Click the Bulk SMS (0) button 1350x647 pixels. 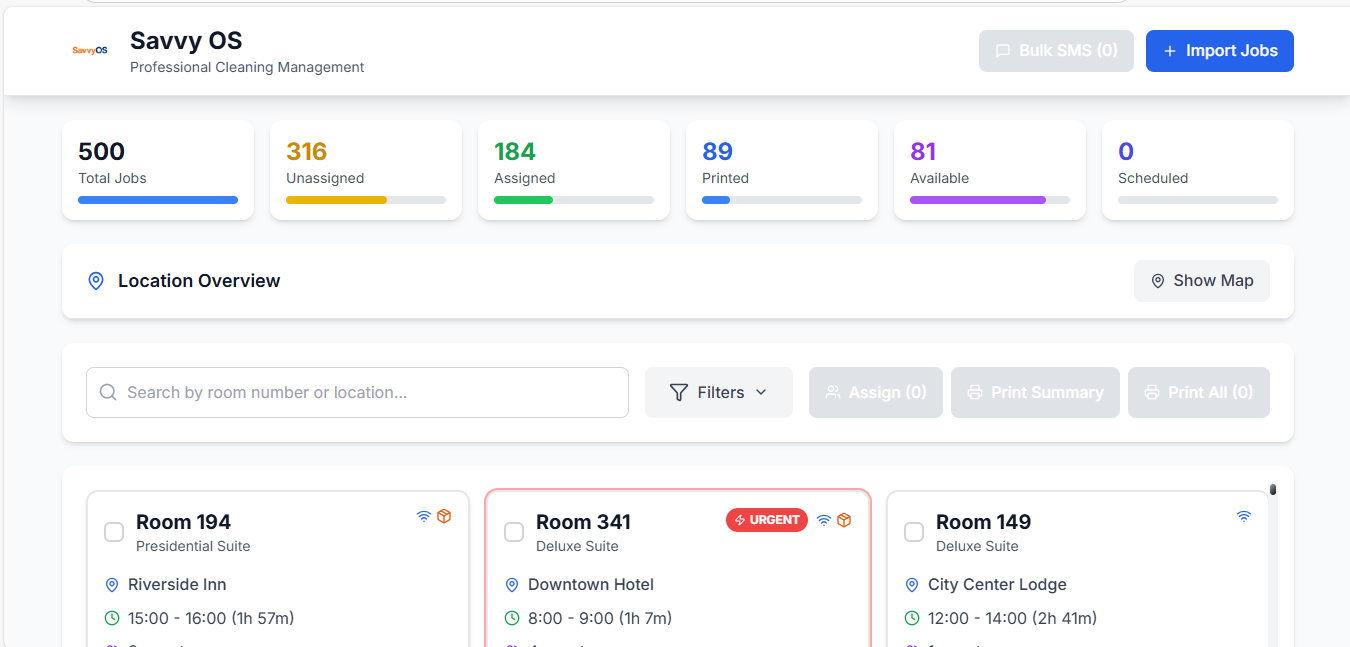click(x=1056, y=51)
